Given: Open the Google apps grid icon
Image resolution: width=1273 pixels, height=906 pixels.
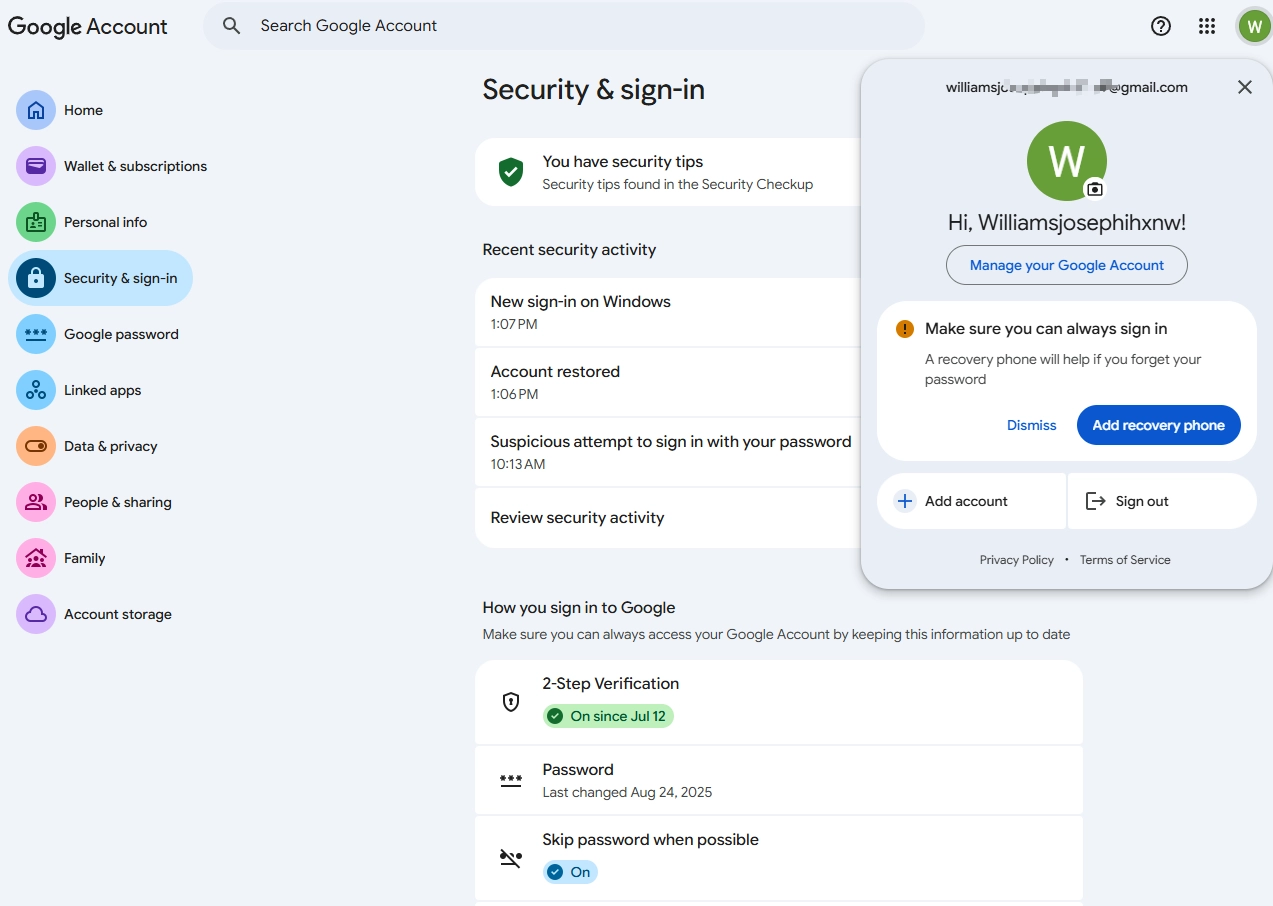Looking at the screenshot, I should coord(1207,27).
